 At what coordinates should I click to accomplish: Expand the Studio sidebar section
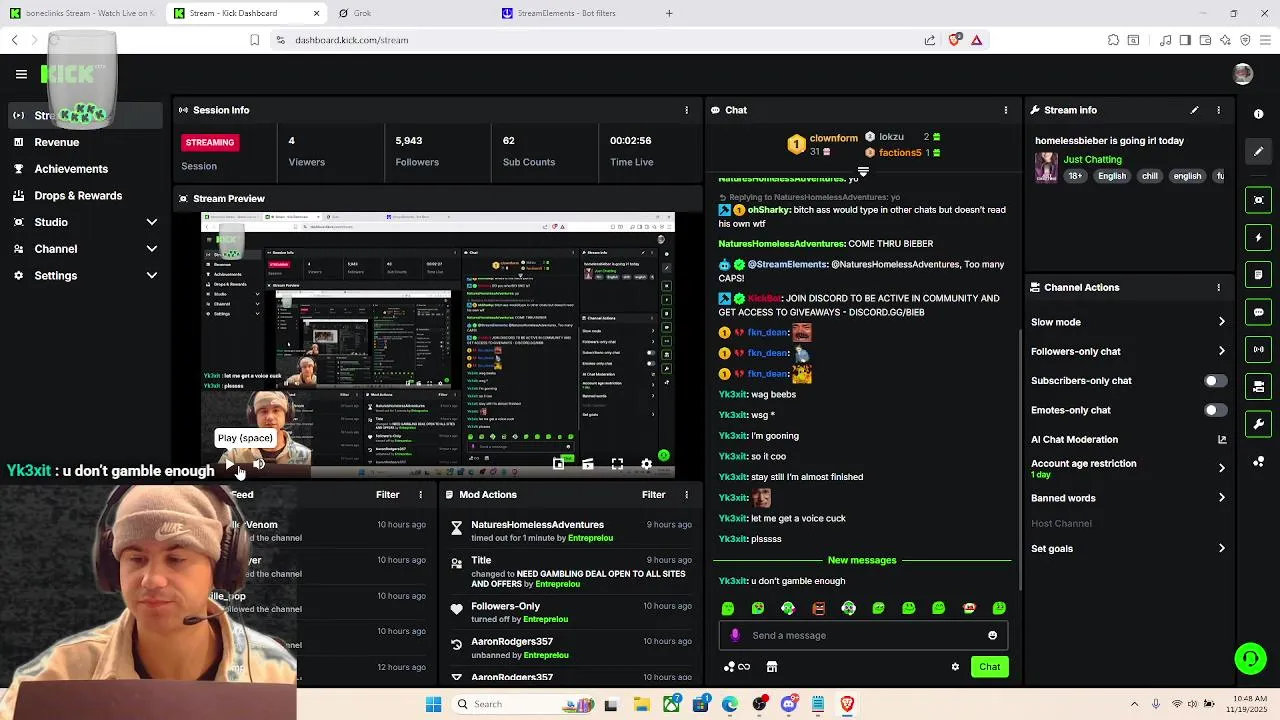(152, 222)
